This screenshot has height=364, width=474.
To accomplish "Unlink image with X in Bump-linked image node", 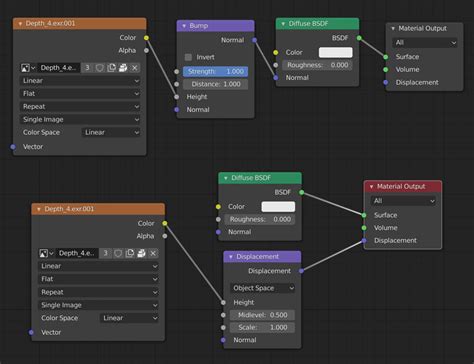I will (x=135, y=68).
